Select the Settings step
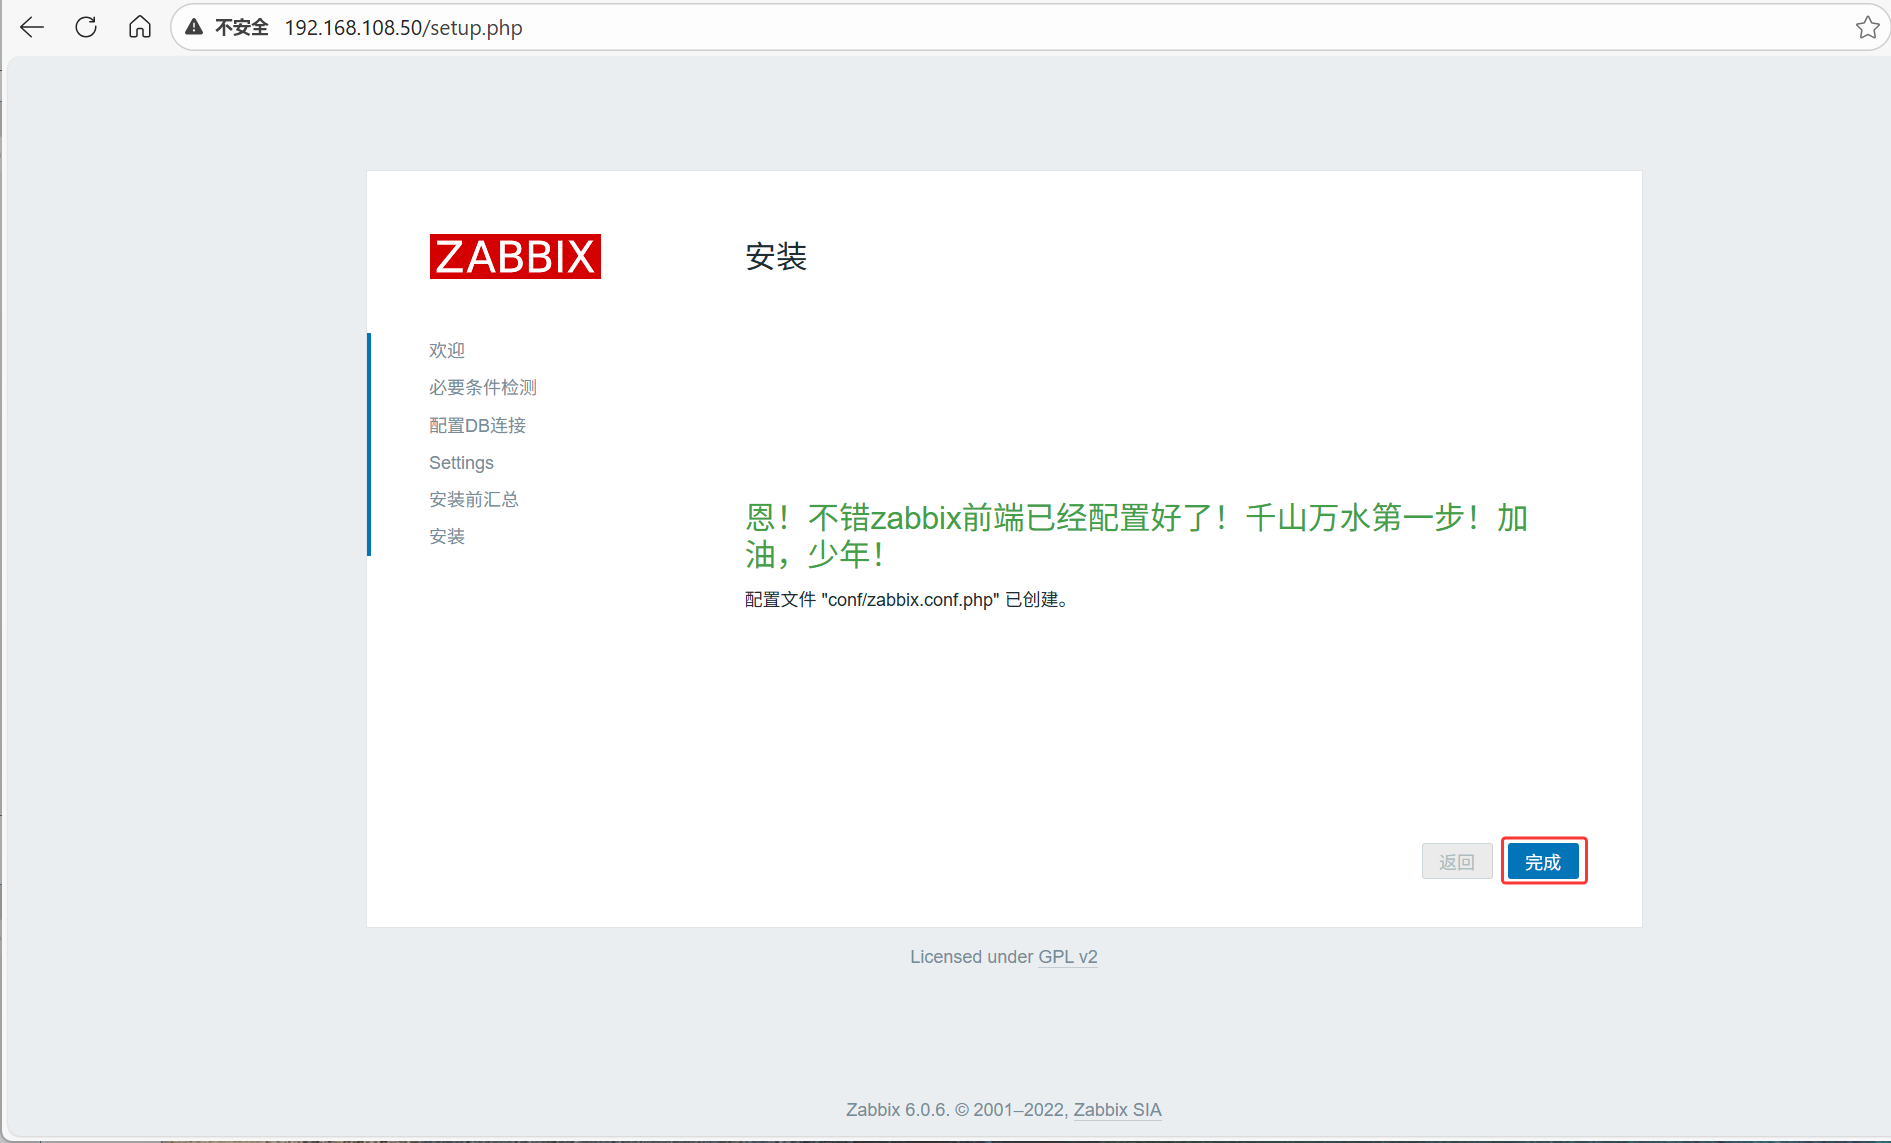Image resolution: width=1891 pixels, height=1143 pixels. [461, 462]
